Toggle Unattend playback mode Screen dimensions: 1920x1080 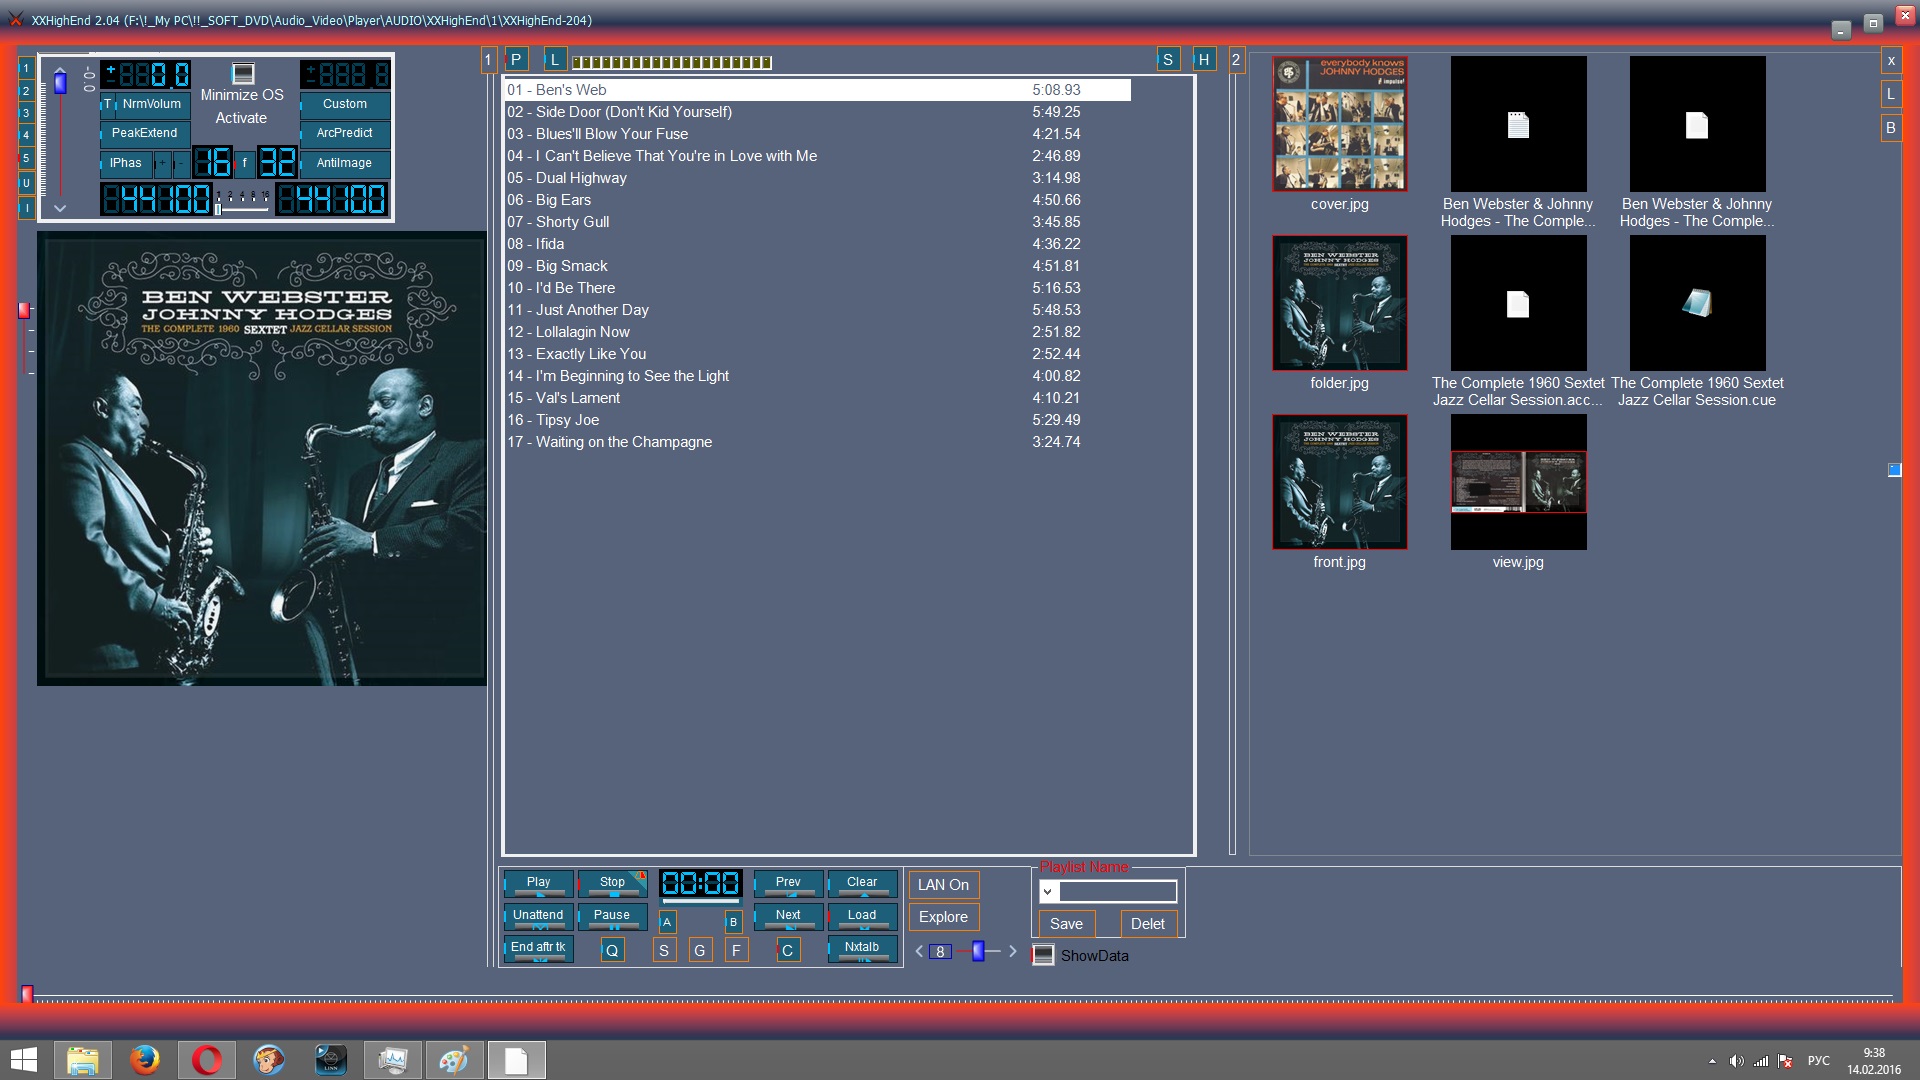tap(538, 915)
